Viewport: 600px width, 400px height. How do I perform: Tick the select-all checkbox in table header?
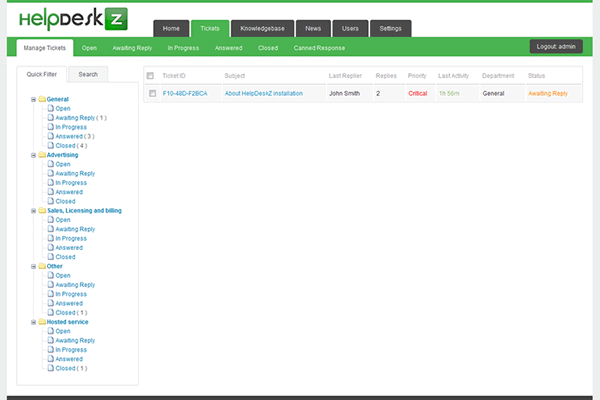point(151,76)
